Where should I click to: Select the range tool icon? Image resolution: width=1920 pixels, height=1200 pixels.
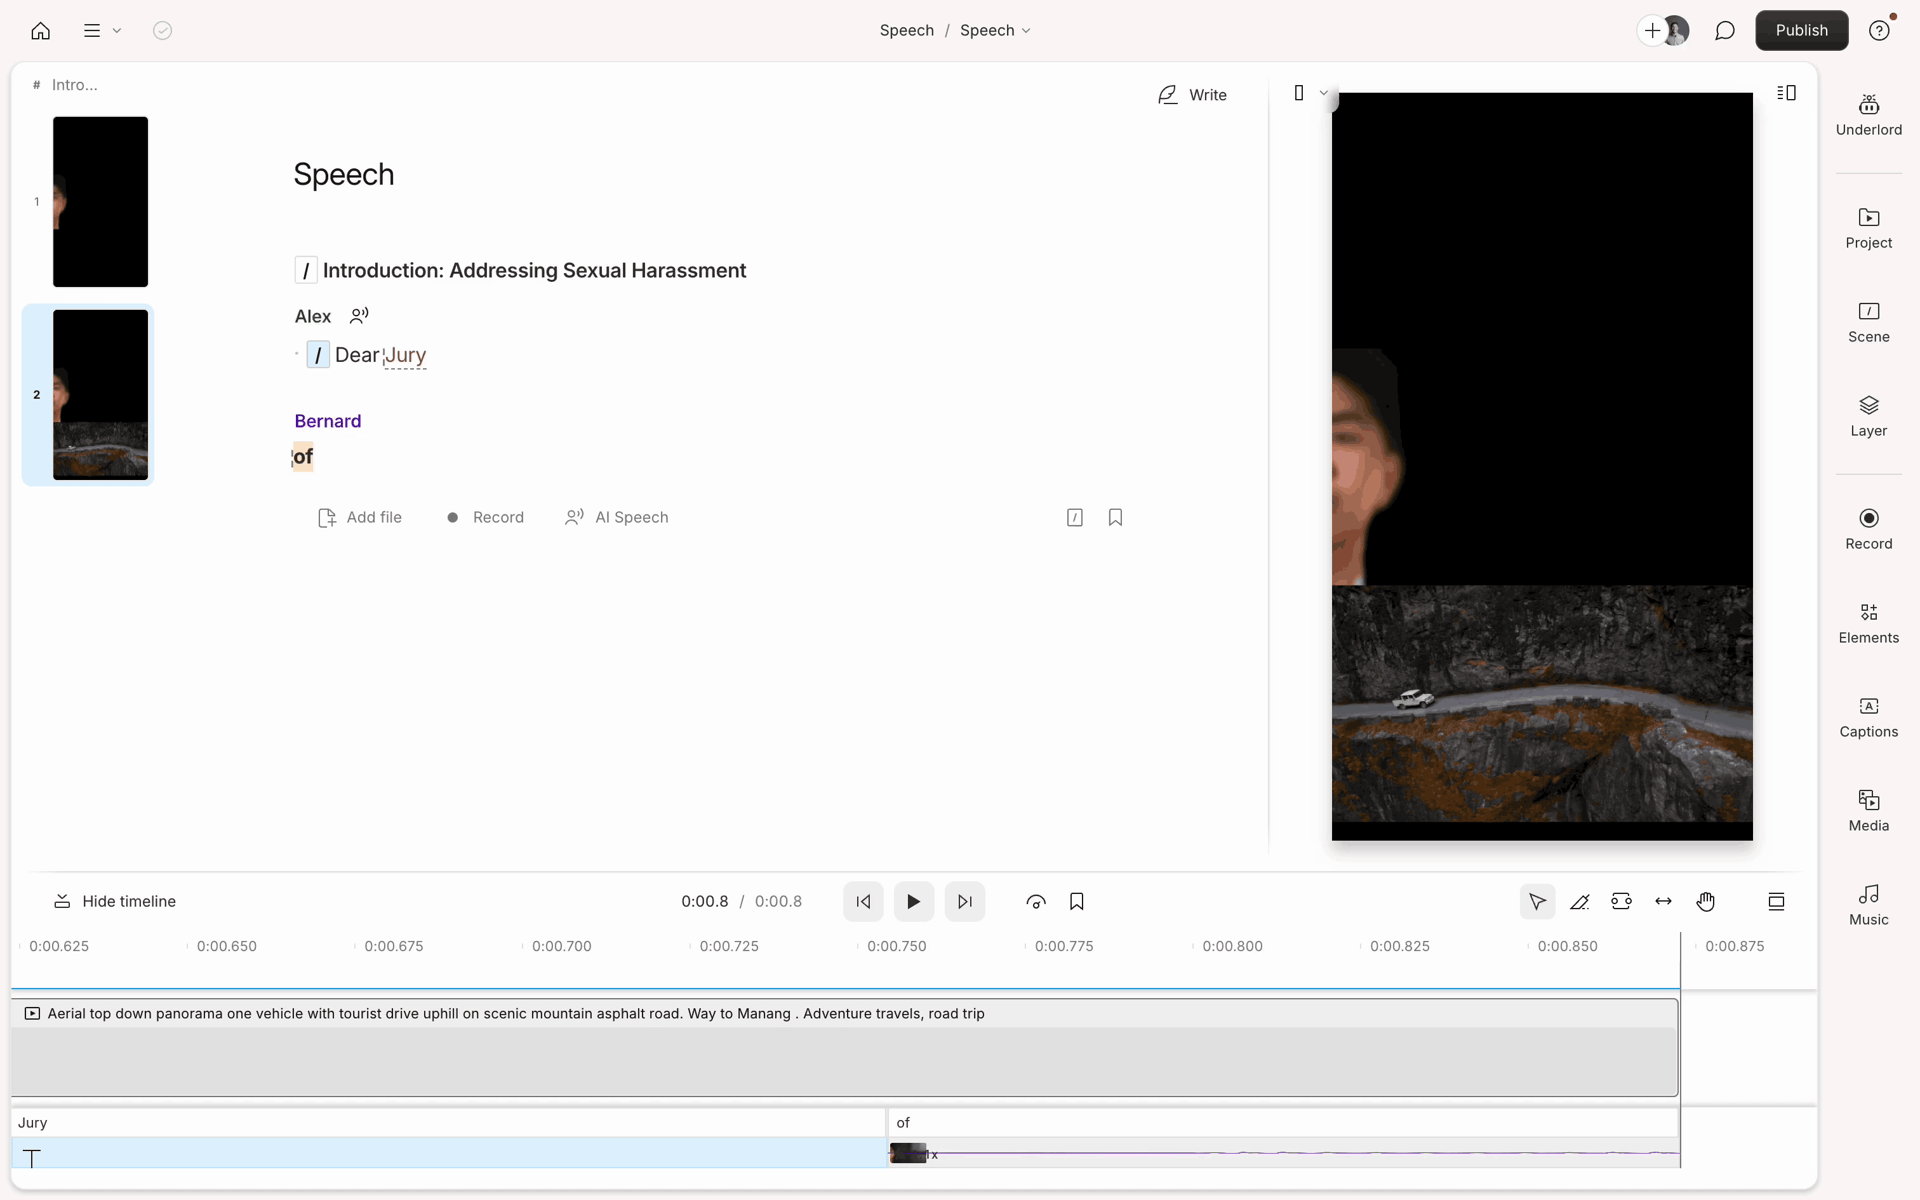1621,901
